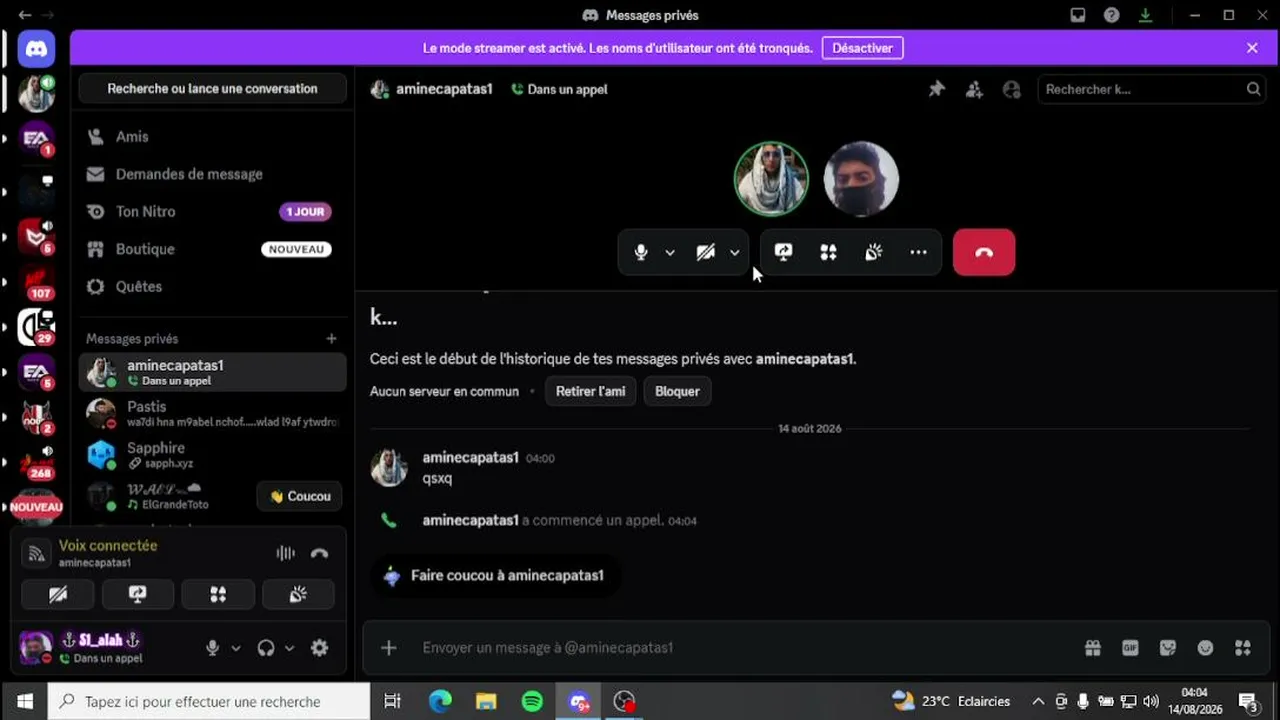Screen dimensions: 1280x720
Task: Turn on camera in the call controls
Action: [706, 252]
